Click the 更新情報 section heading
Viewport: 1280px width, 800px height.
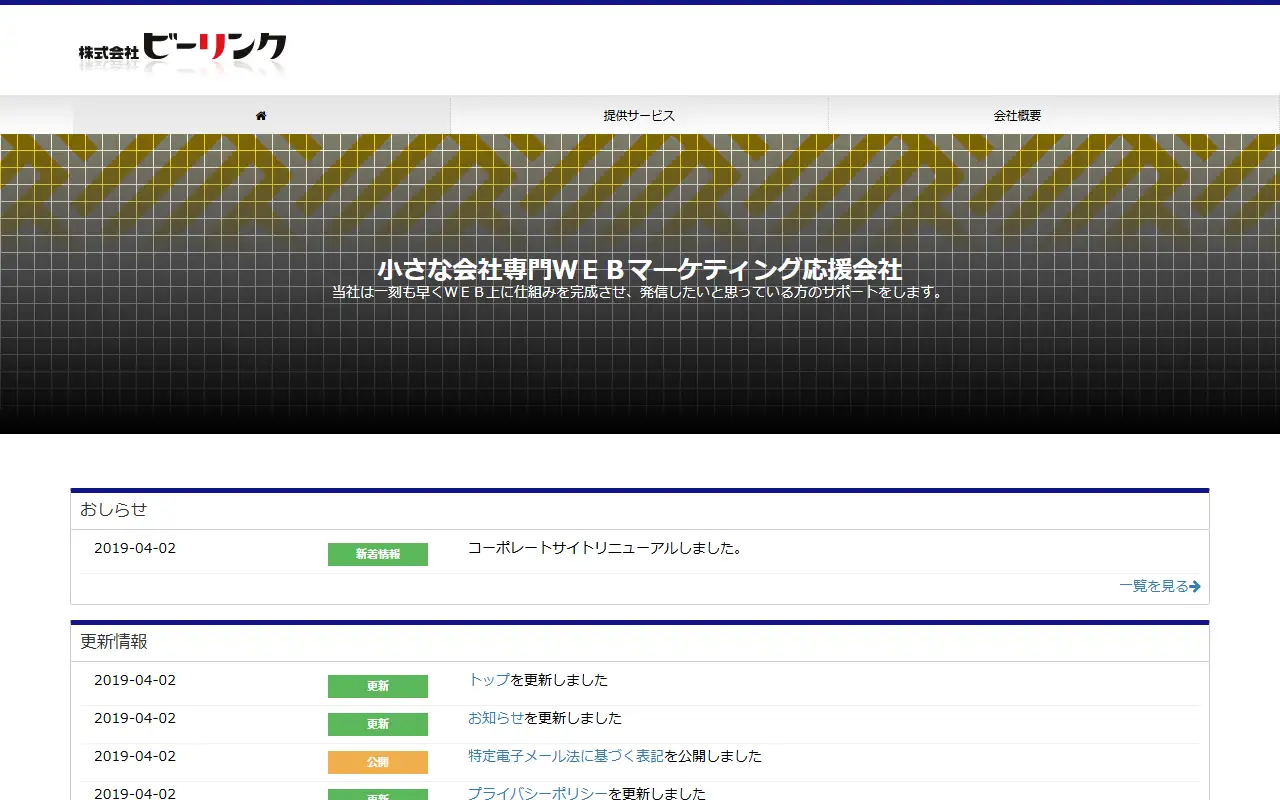(114, 641)
